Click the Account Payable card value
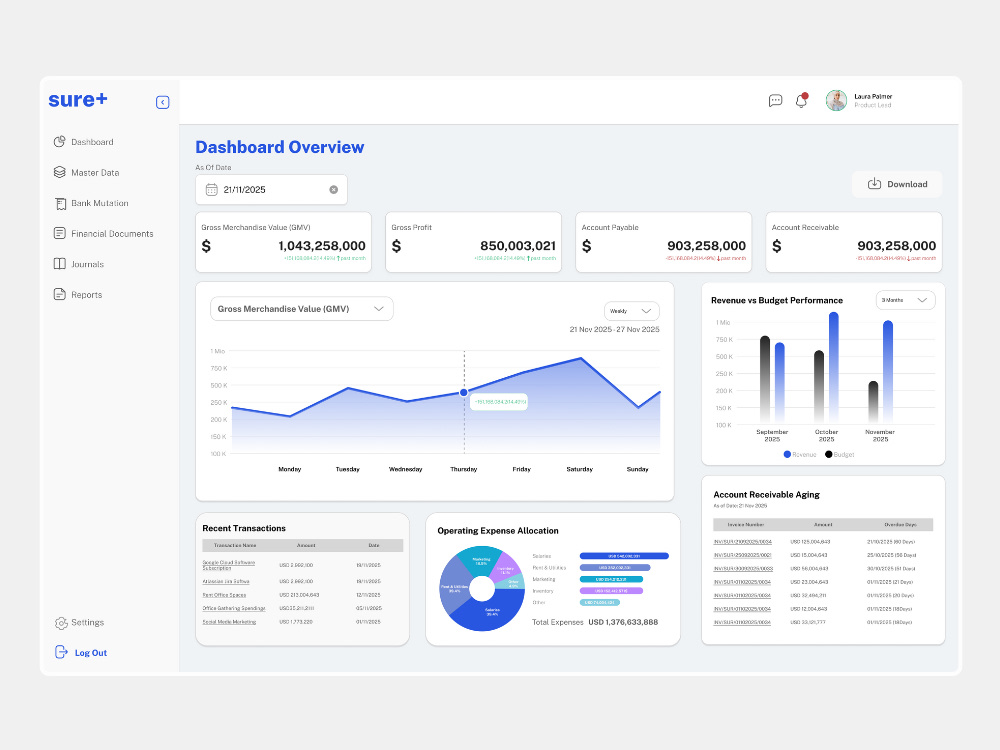 coord(707,246)
